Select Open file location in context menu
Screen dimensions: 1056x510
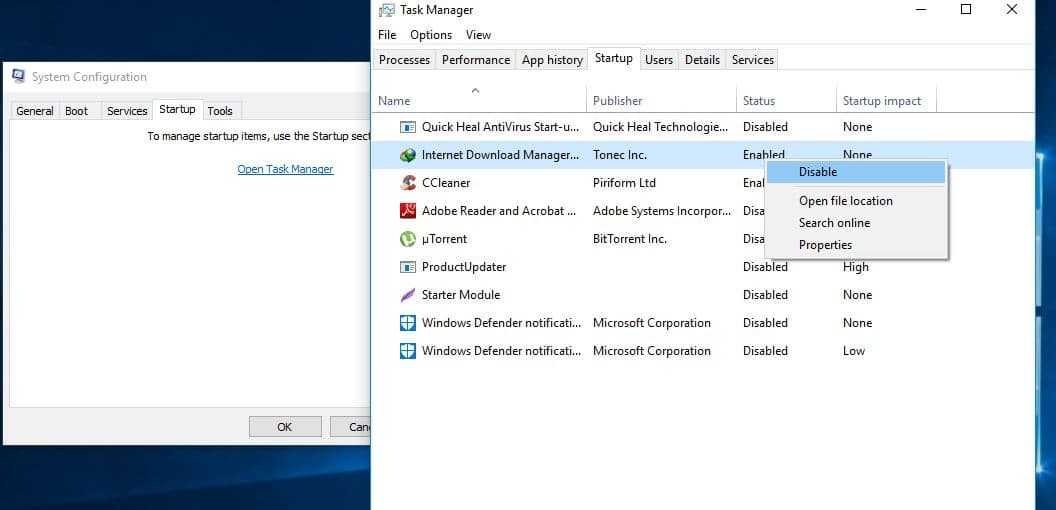tap(845, 201)
